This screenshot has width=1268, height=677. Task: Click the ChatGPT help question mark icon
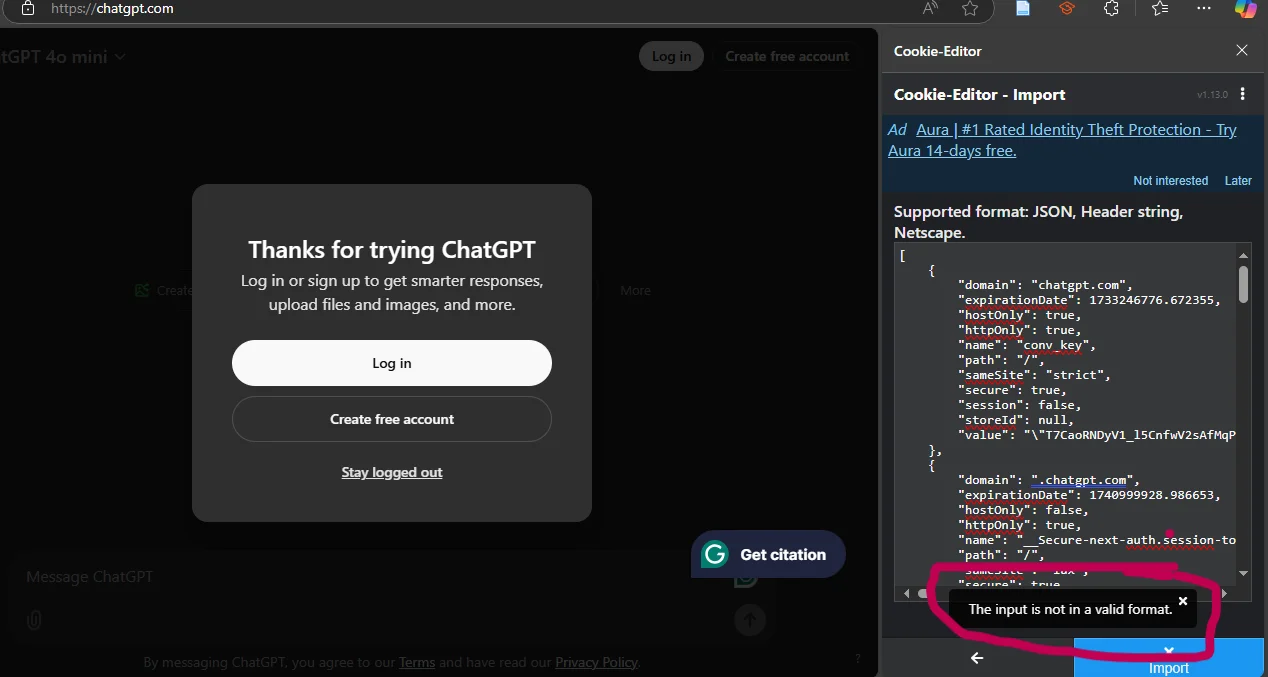pos(857,658)
